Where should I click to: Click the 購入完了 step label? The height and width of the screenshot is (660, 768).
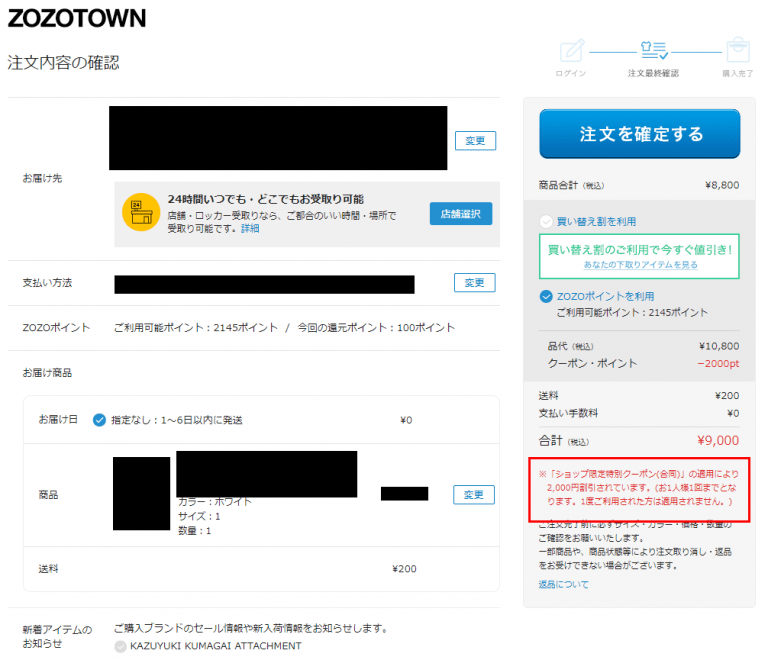pyautogui.click(x=738, y=73)
